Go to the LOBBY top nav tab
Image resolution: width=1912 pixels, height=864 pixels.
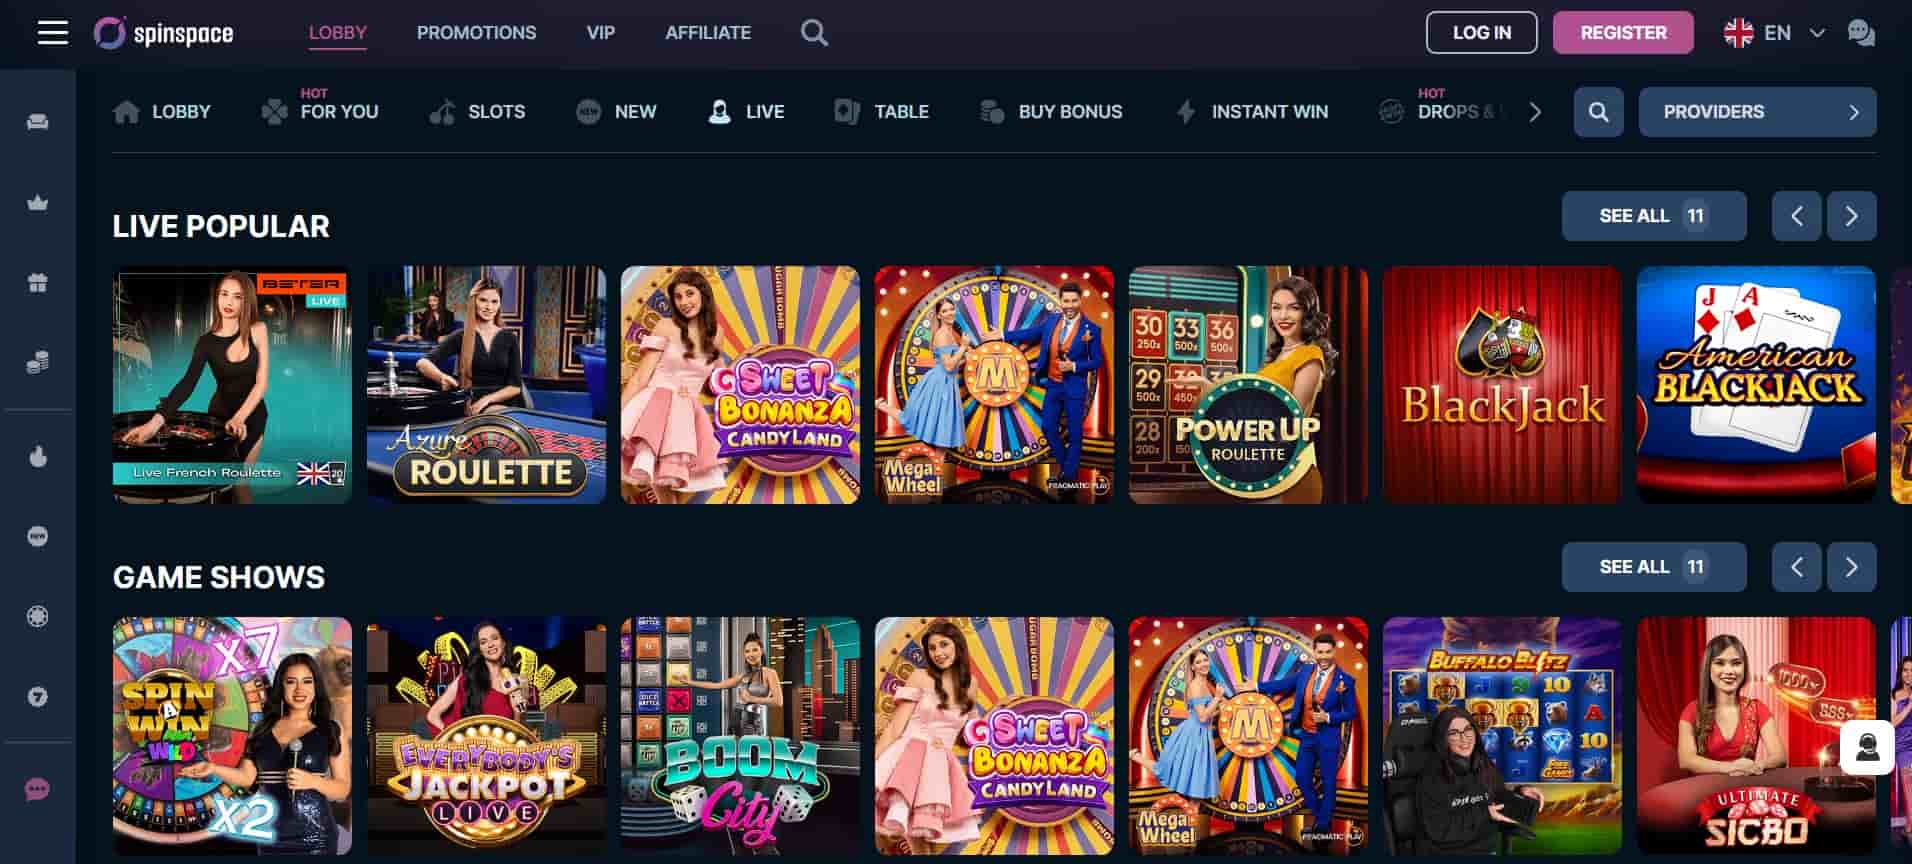click(x=338, y=33)
